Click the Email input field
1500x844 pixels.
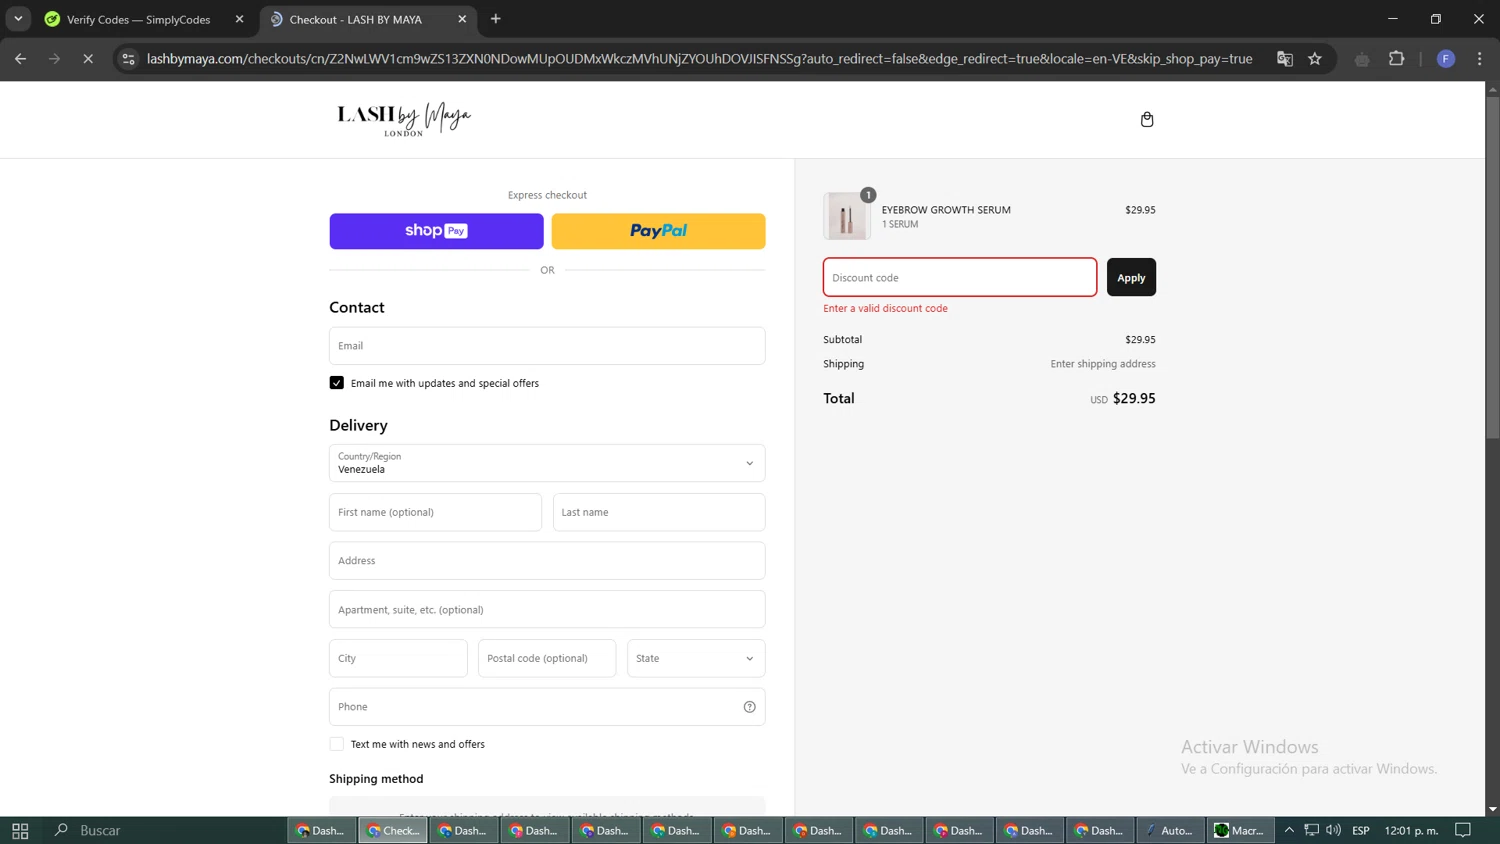point(547,346)
